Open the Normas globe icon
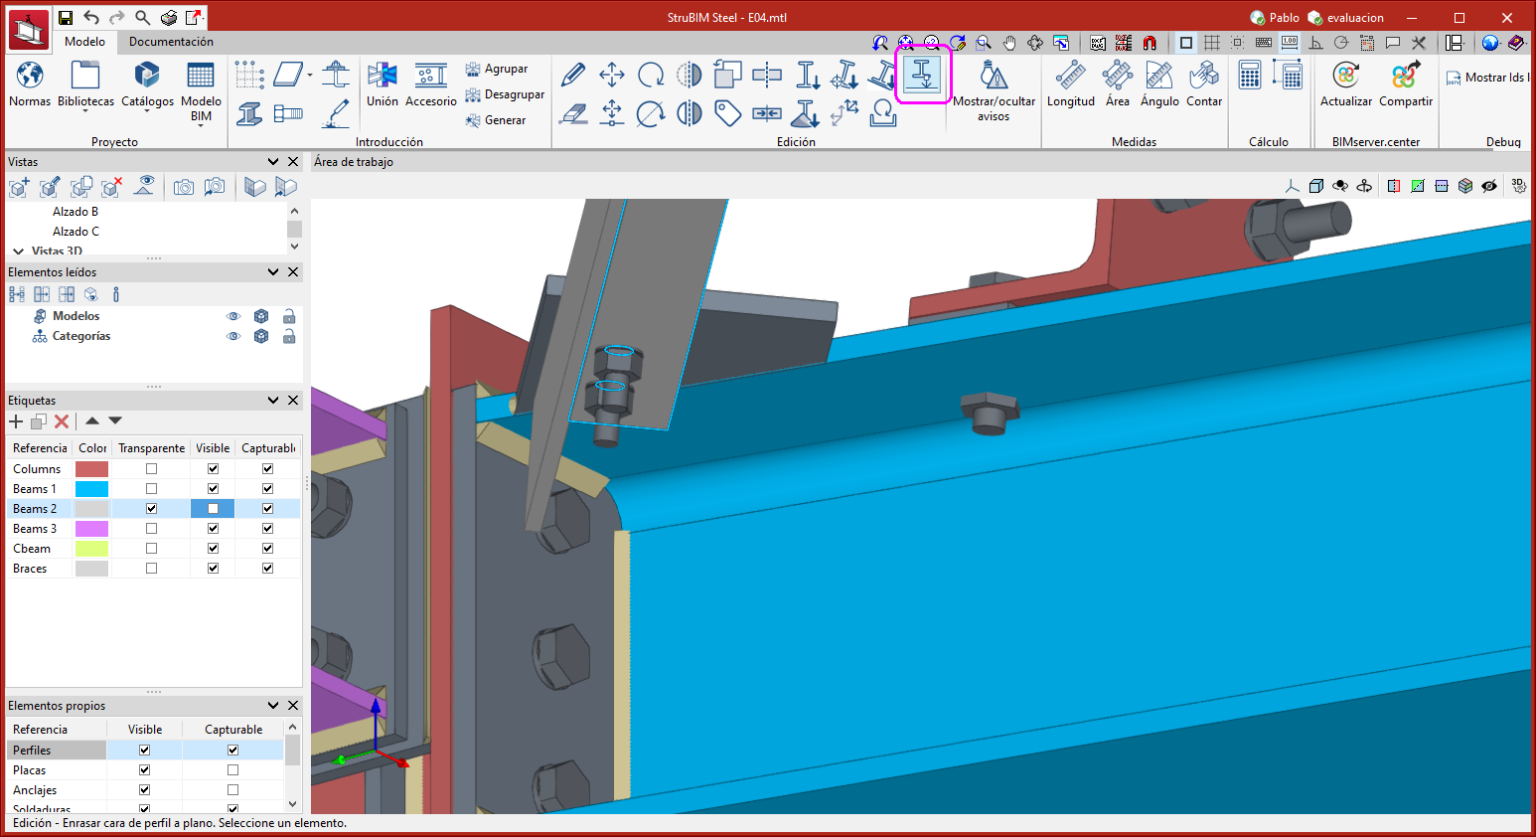Viewport: 1536px width, 837px height. [30, 76]
